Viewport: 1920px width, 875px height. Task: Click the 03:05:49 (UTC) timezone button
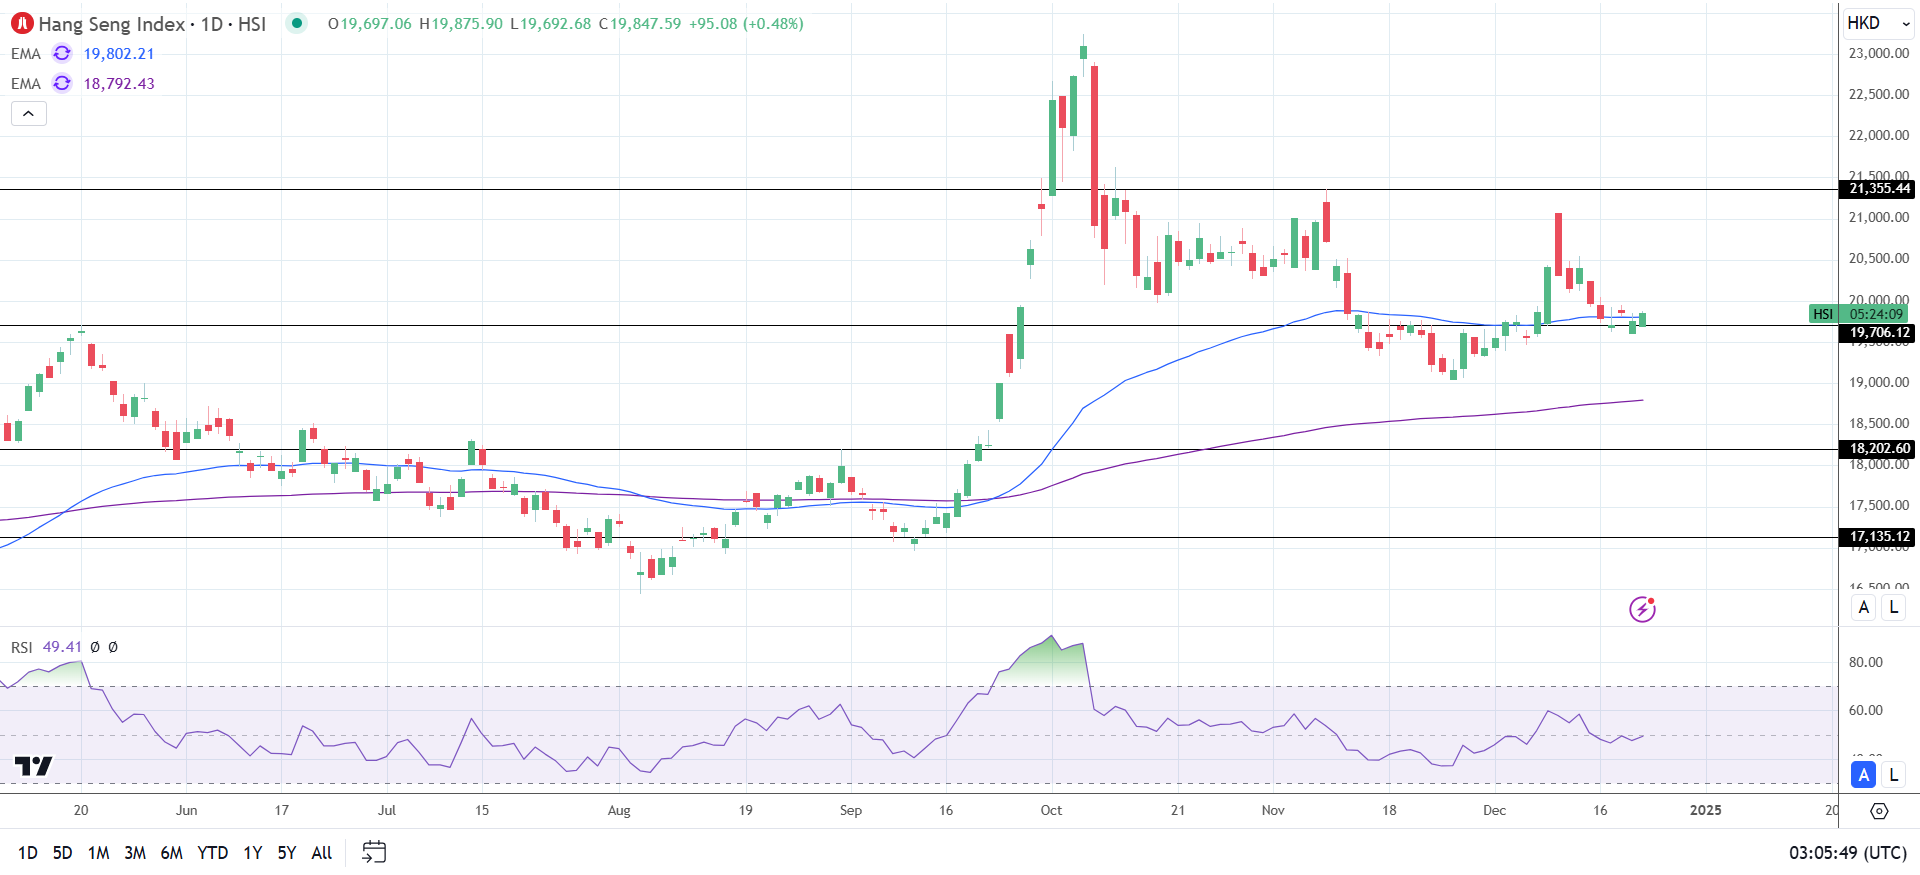pyautogui.click(x=1847, y=853)
